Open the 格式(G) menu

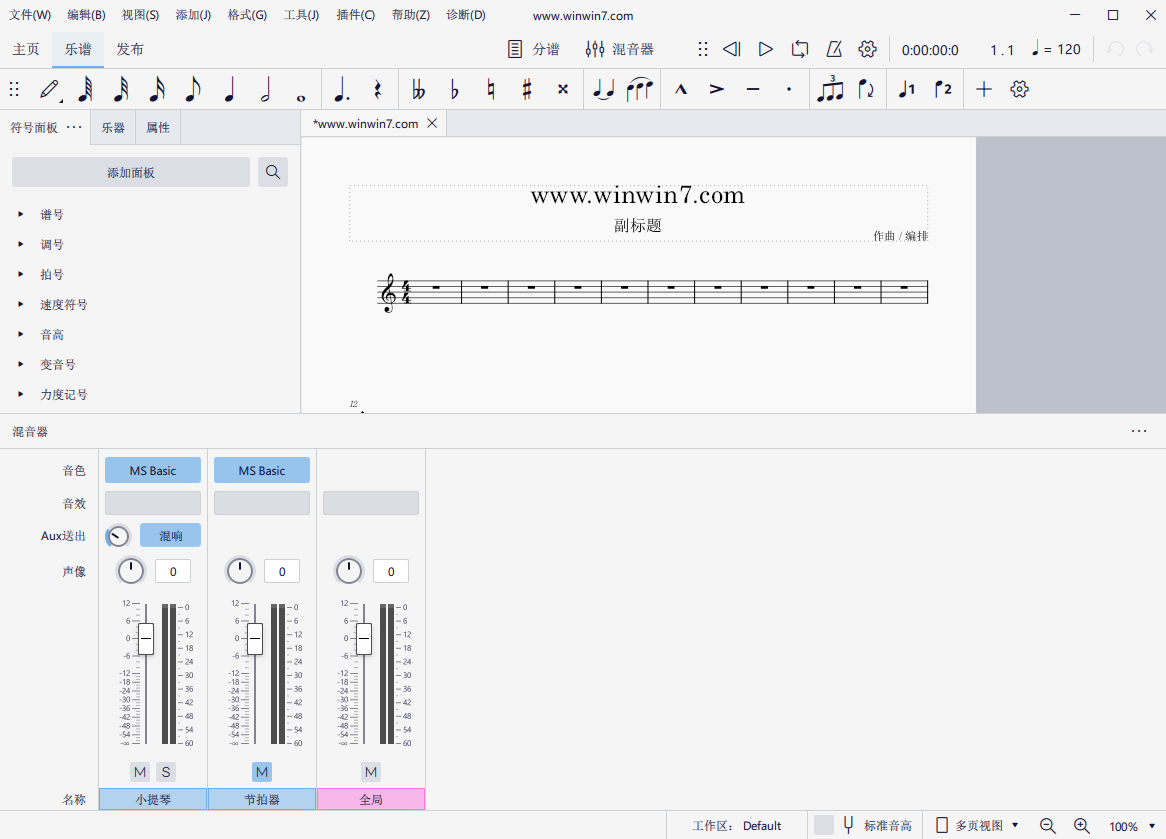246,15
